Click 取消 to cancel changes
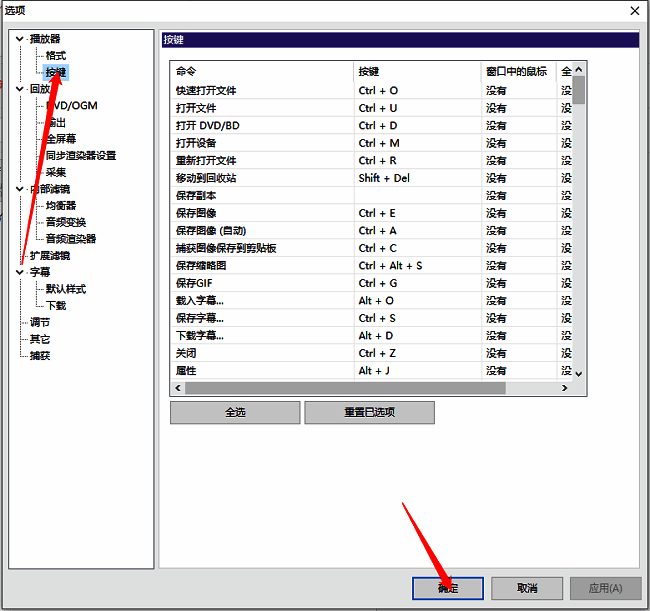 pos(527,588)
